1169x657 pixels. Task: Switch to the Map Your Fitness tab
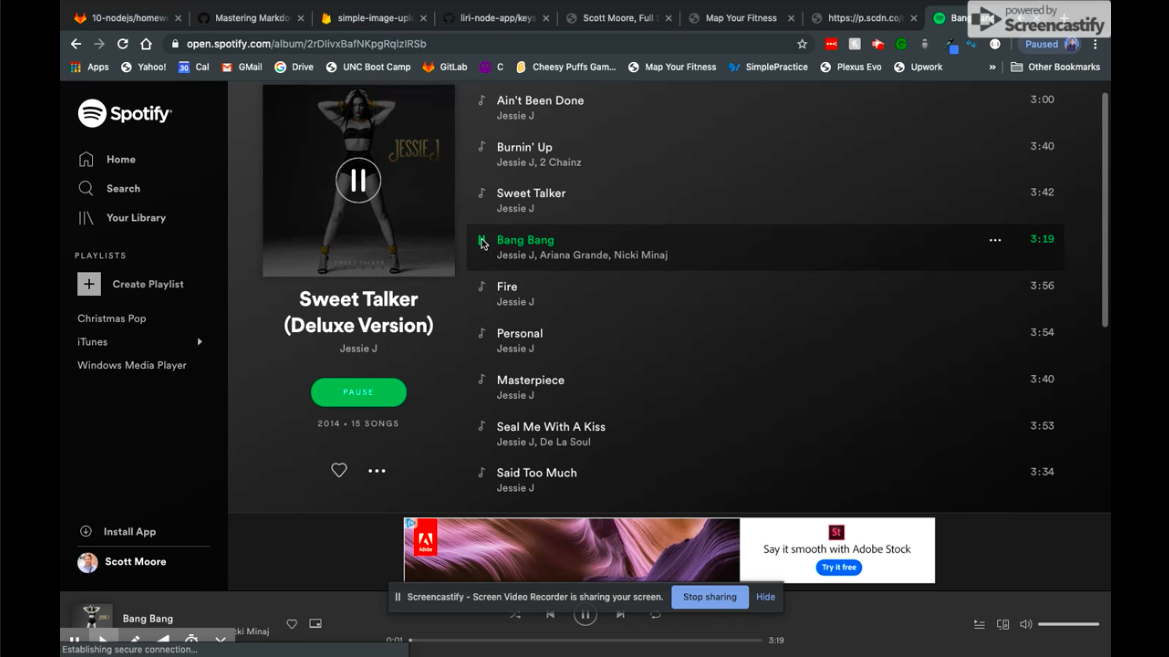tap(741, 18)
